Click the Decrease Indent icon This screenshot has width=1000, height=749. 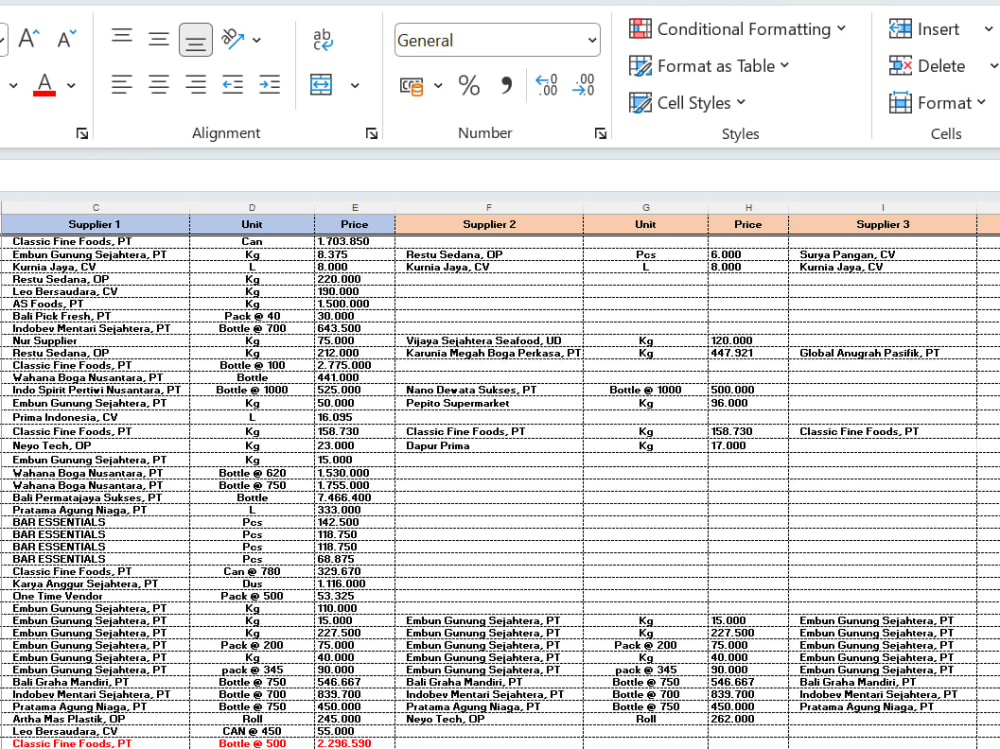pyautogui.click(x=233, y=84)
